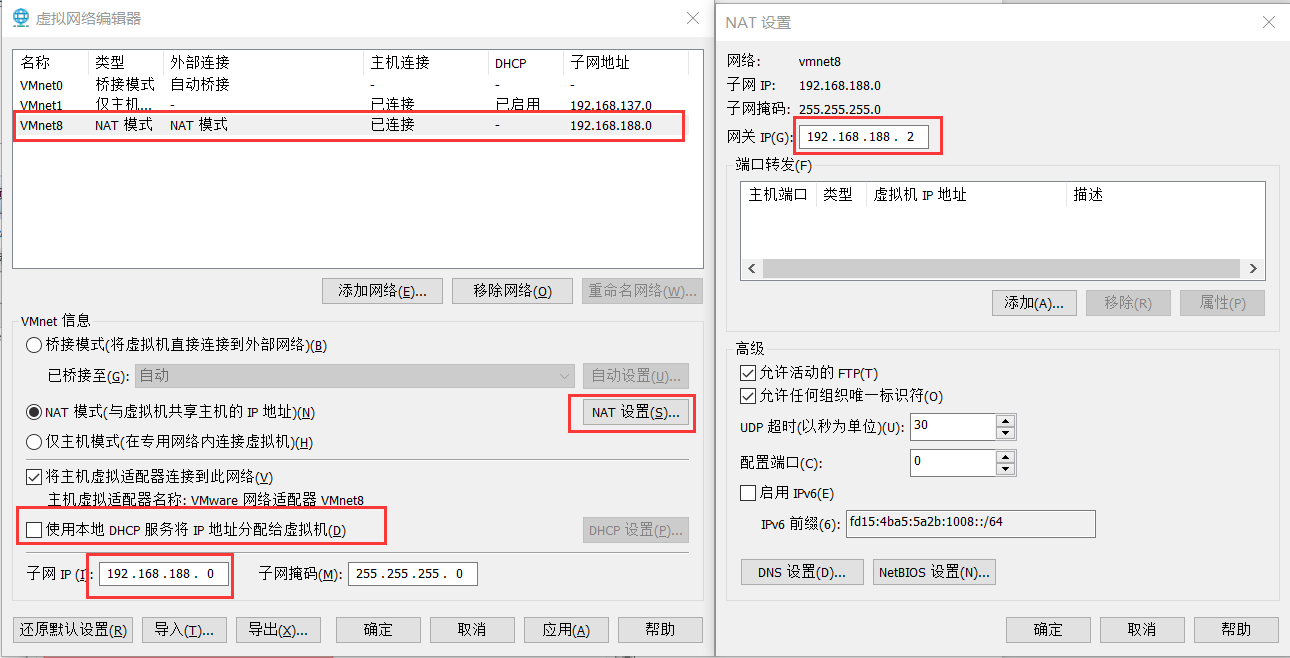1290x658 pixels.
Task: Click the 虚拟机 IP 地址 column header
Action: point(966,195)
